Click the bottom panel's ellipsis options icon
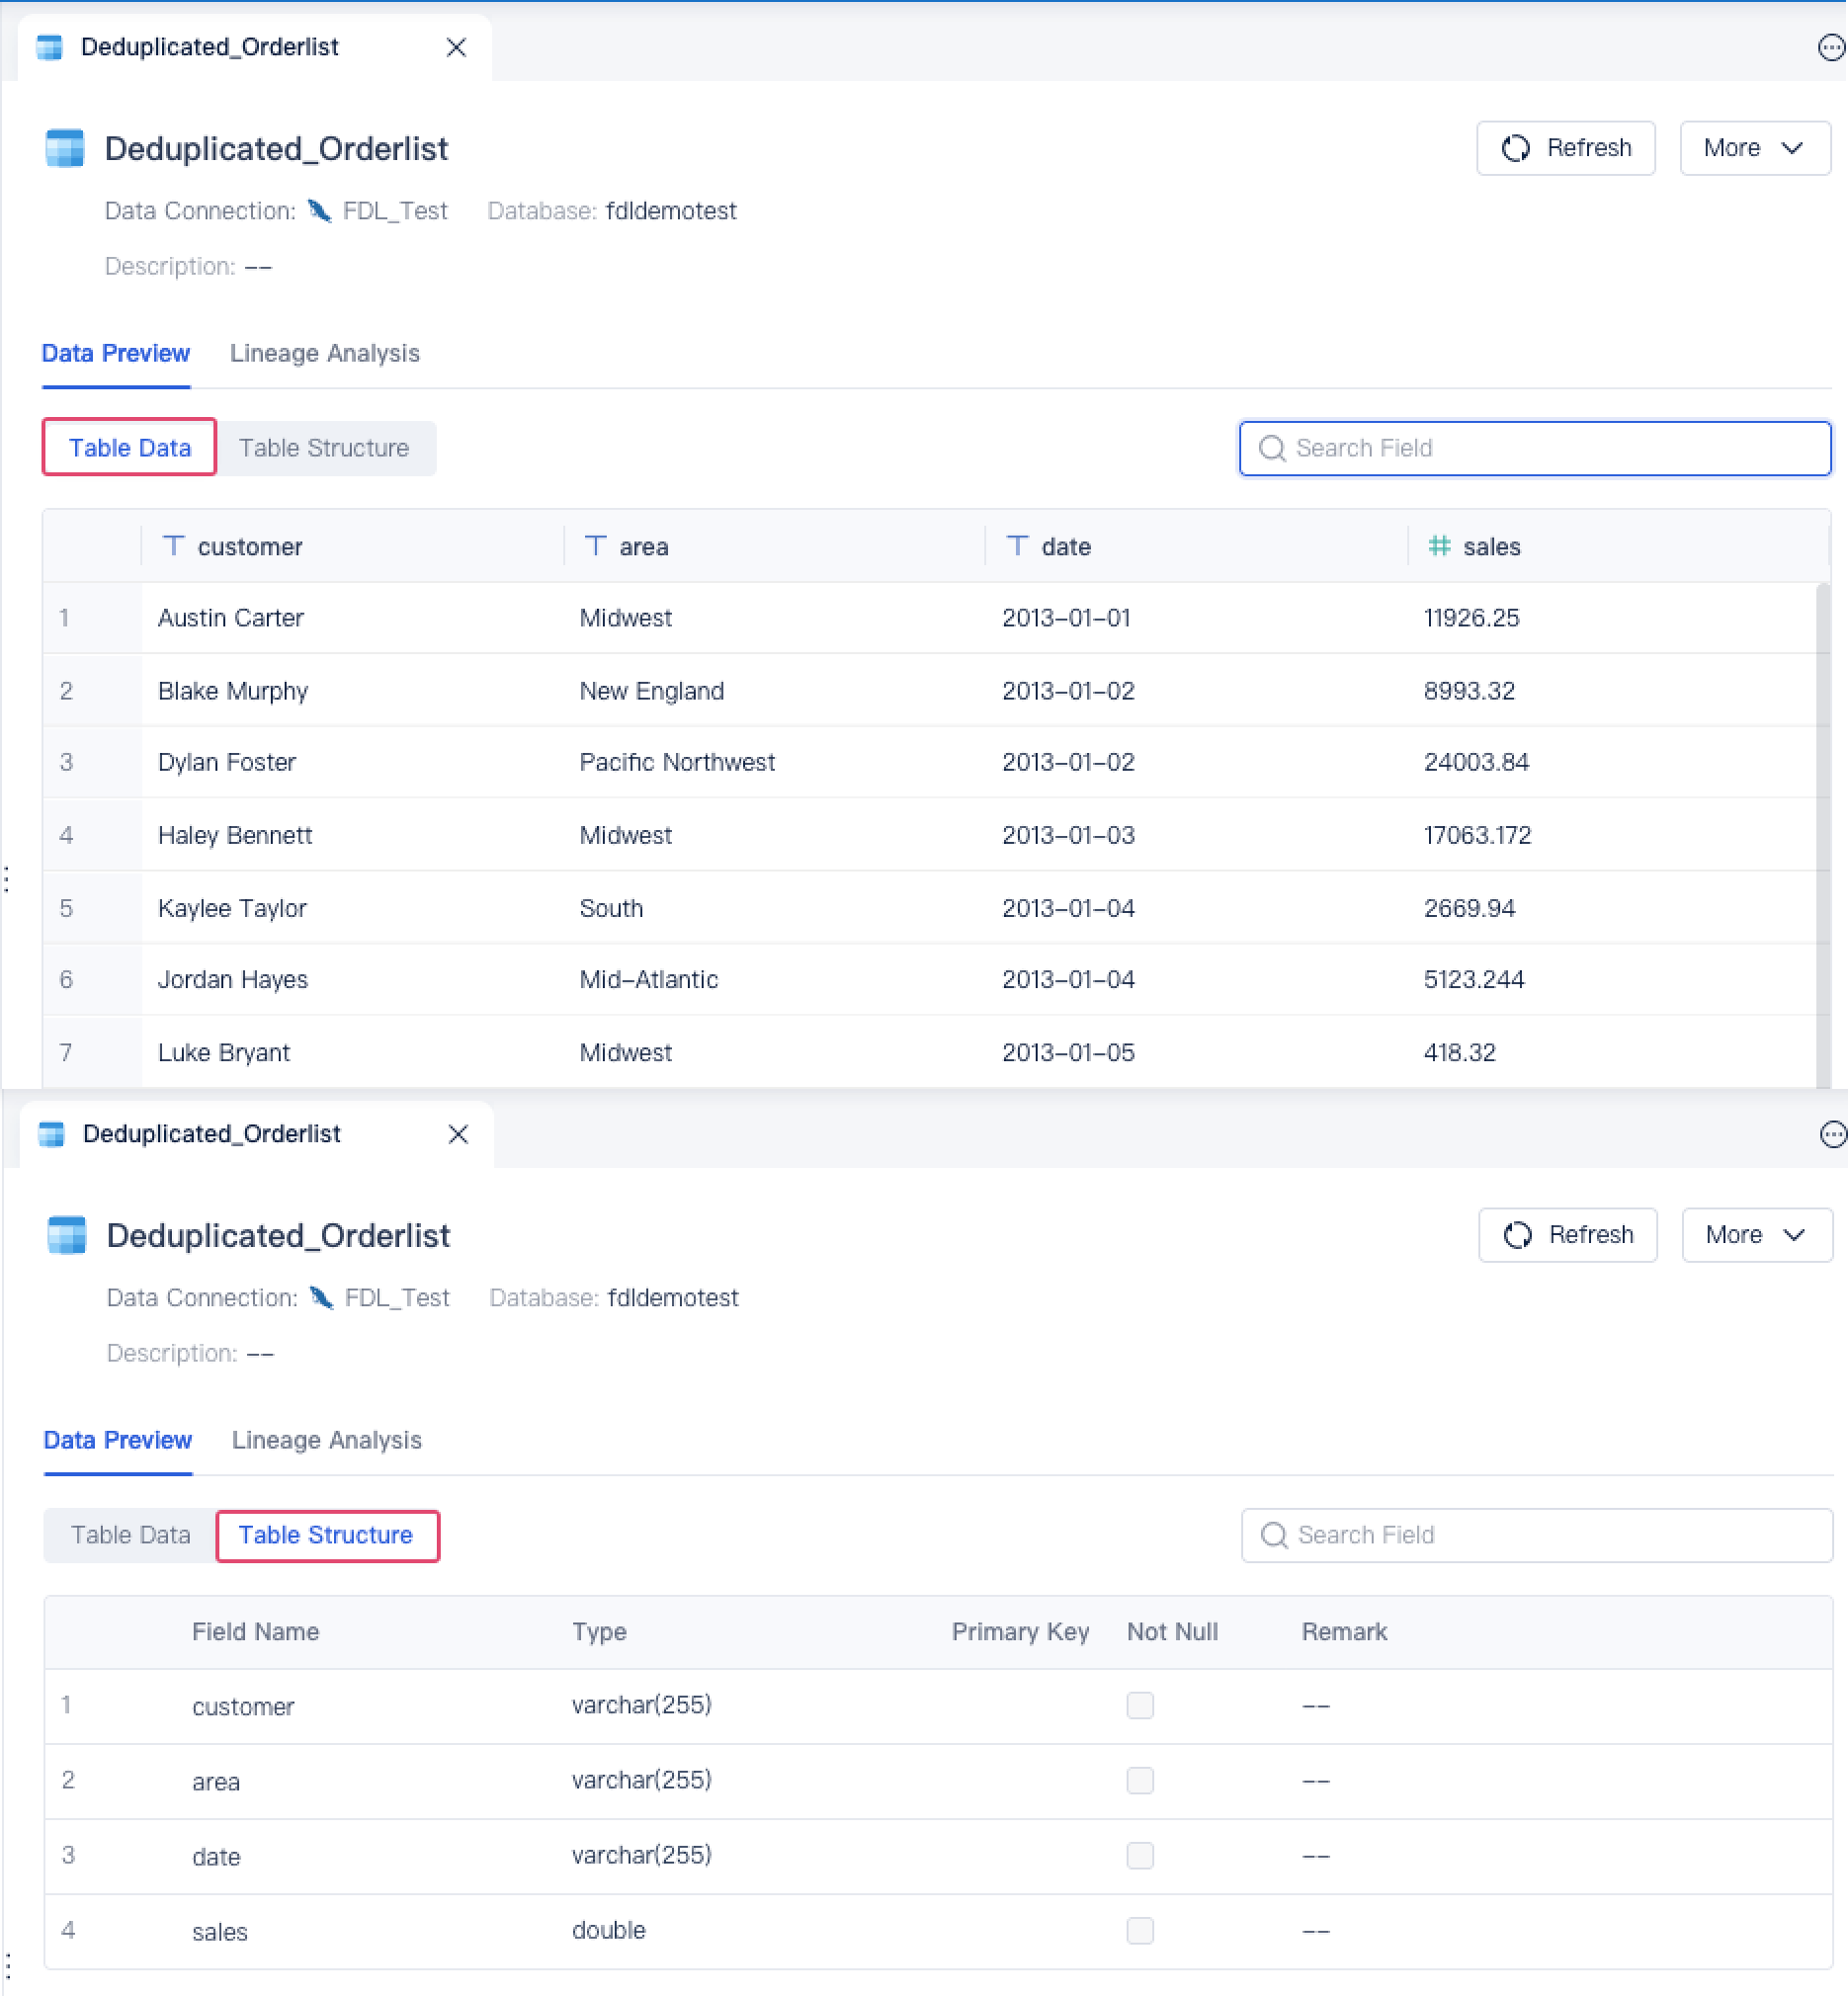1848x1996 pixels. [x=1833, y=1134]
